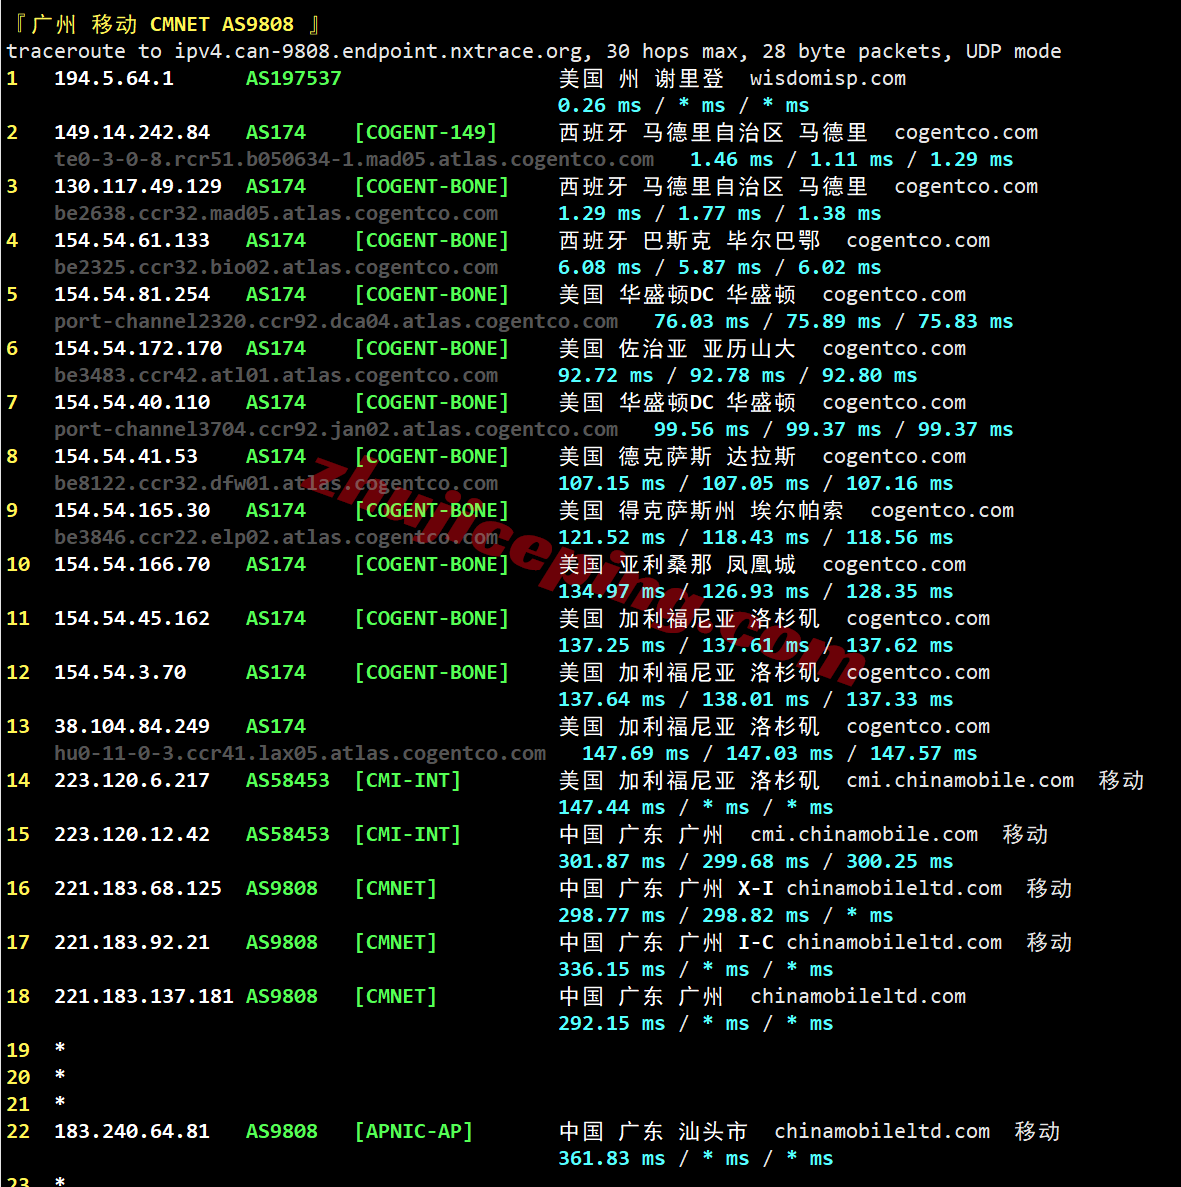Click IP address 221.183.68.125

click(x=138, y=889)
